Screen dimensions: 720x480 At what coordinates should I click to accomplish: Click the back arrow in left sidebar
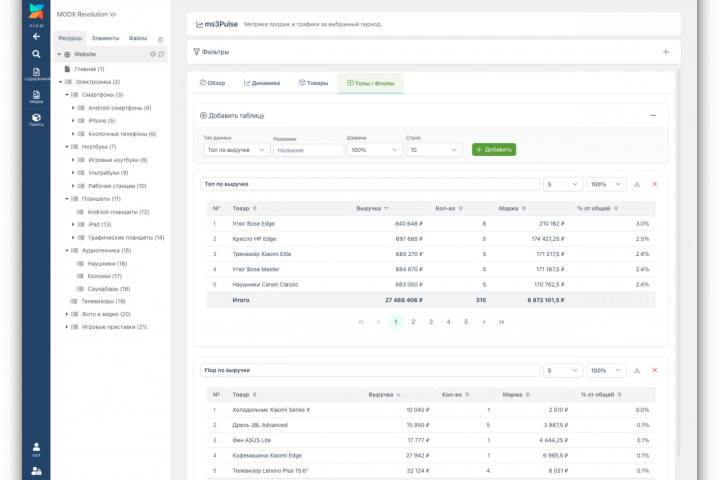tap(36, 36)
